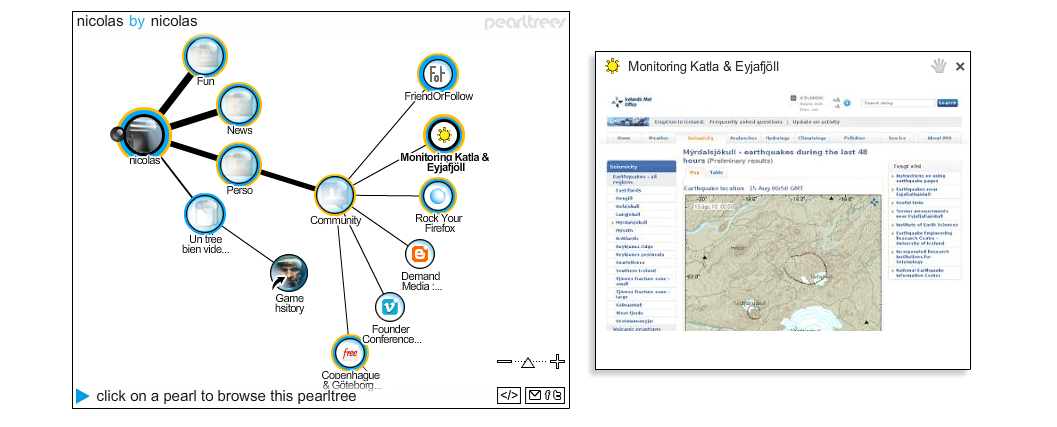
Task: Click 'About IMO' tab in preview navigation
Action: point(938,138)
